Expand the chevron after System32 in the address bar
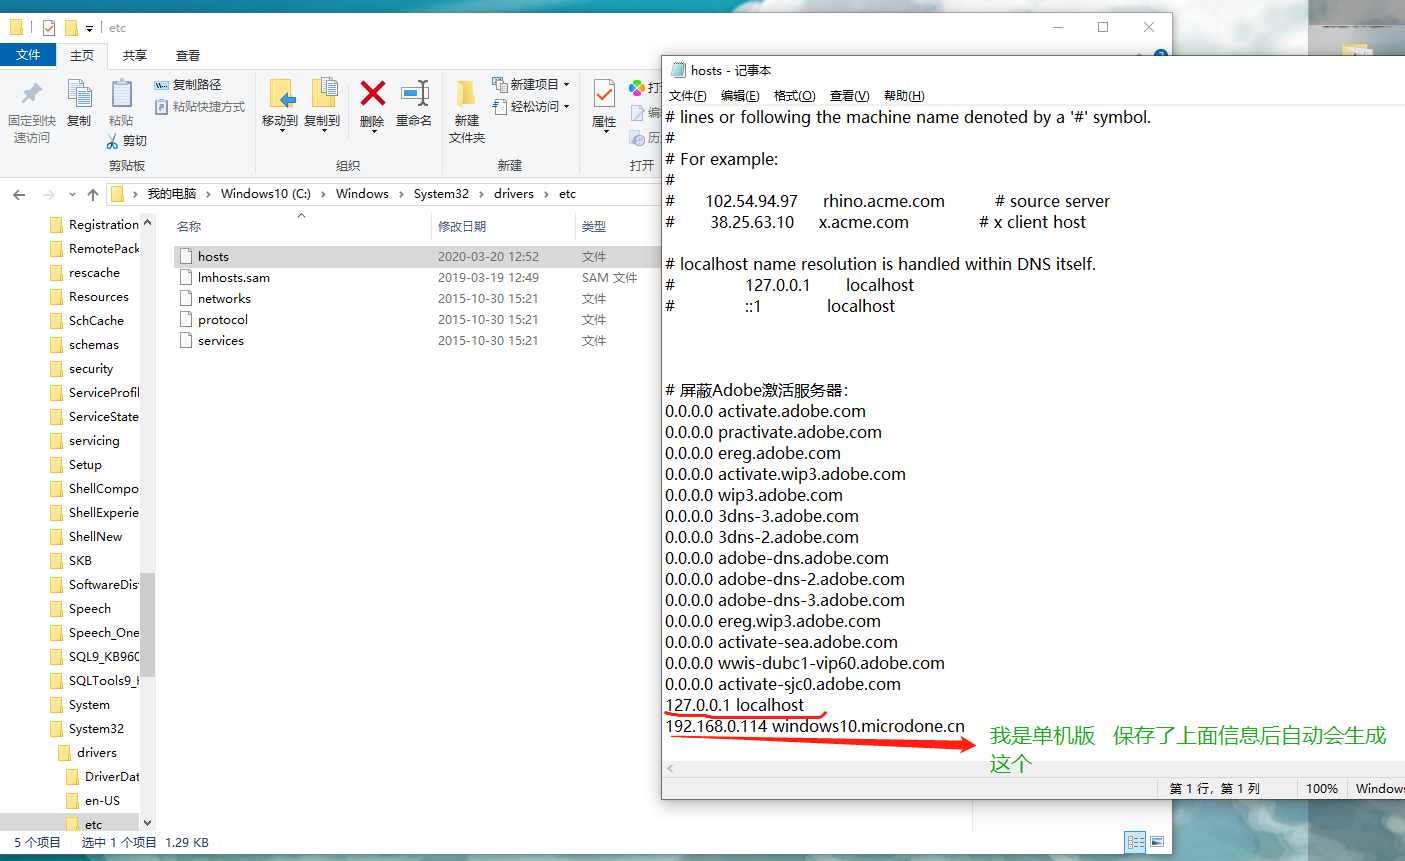 482,194
